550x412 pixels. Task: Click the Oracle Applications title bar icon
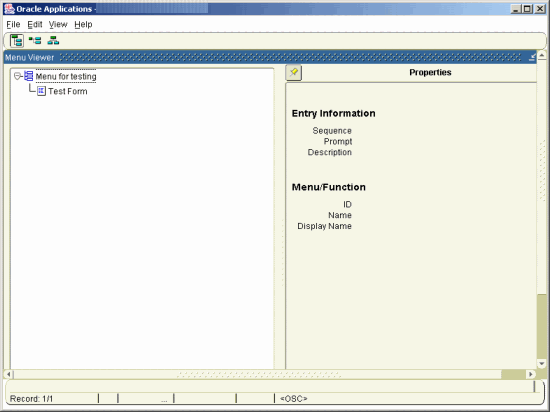pos(9,9)
